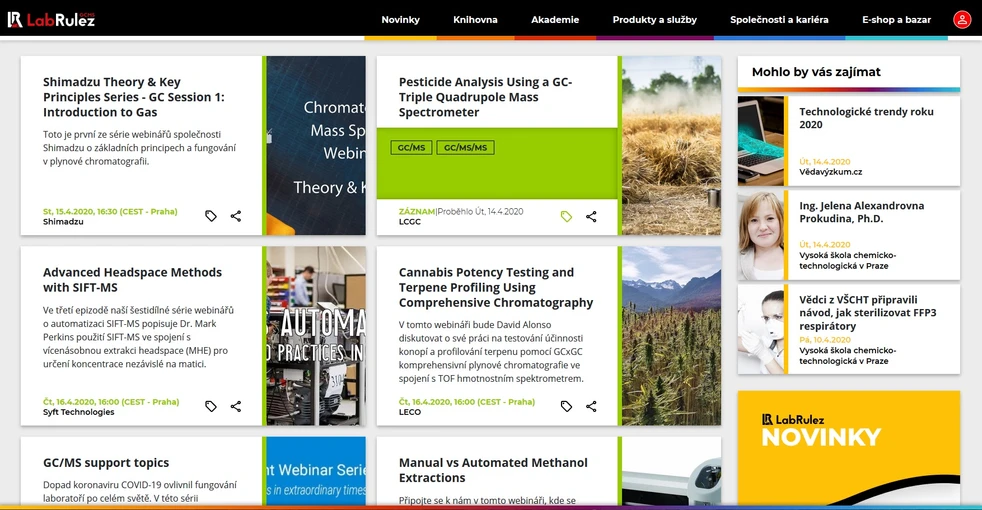982x510 pixels.
Task: Click the cannabis field mountain thumbnail
Action: pos(671,336)
